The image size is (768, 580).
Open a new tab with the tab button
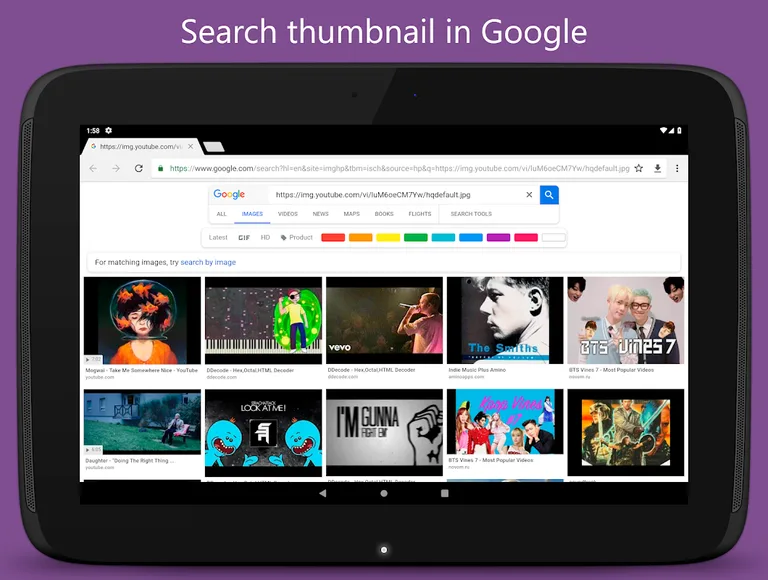pyautogui.click(x=213, y=146)
